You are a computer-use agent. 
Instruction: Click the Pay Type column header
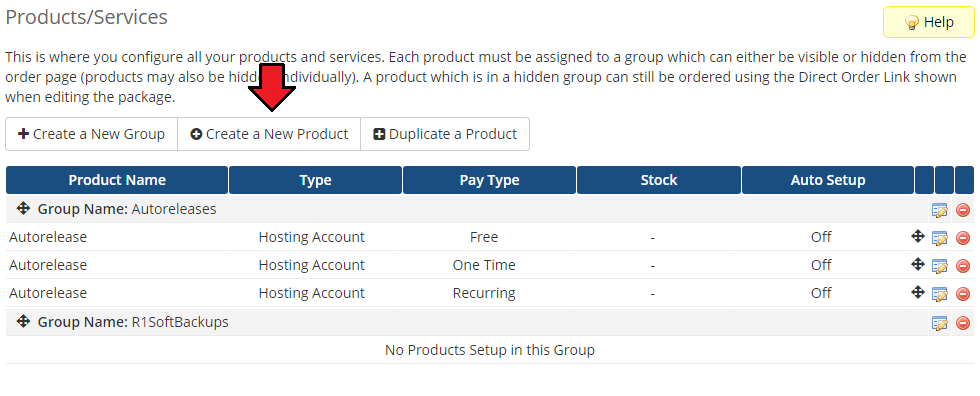click(x=489, y=181)
